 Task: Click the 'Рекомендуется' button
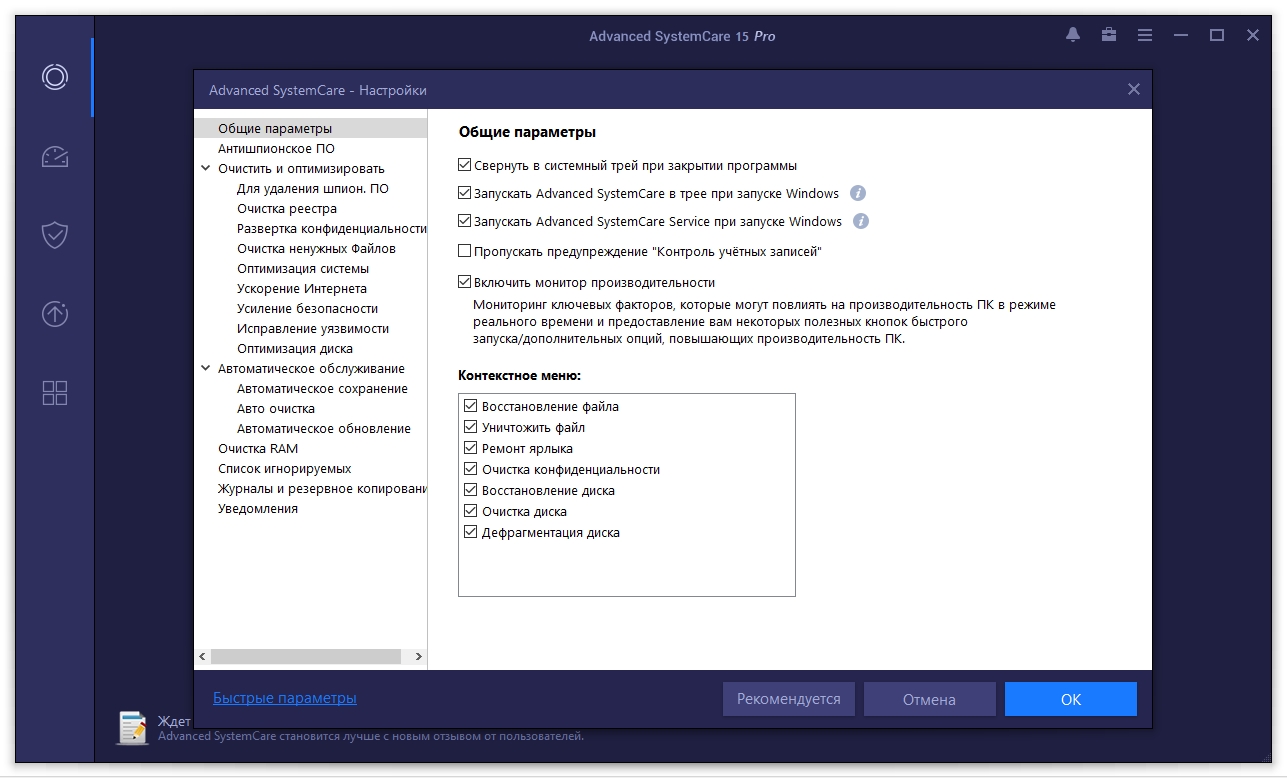click(788, 699)
